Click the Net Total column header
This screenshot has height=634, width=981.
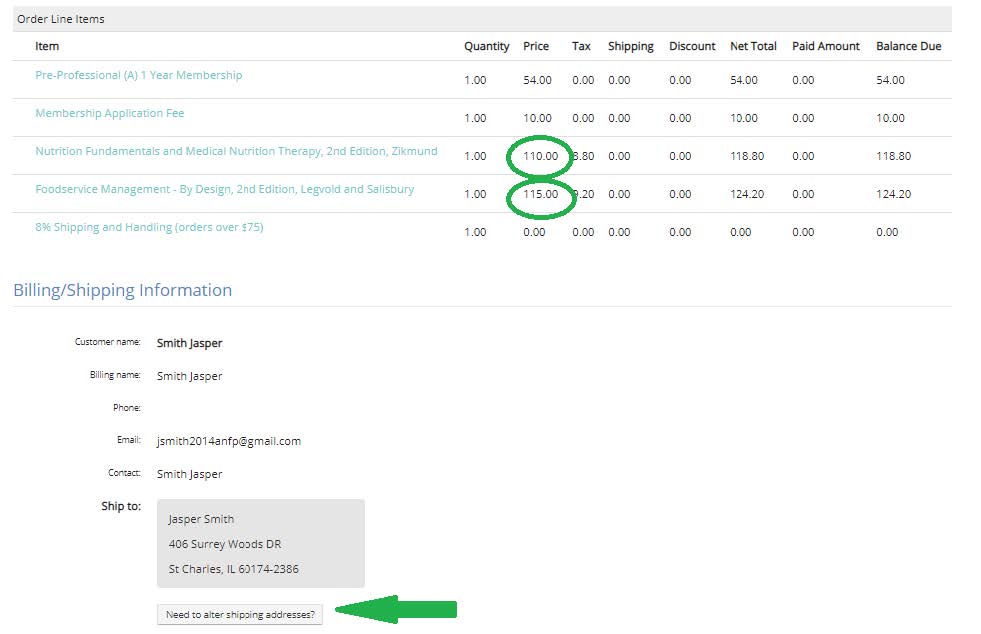pos(753,47)
